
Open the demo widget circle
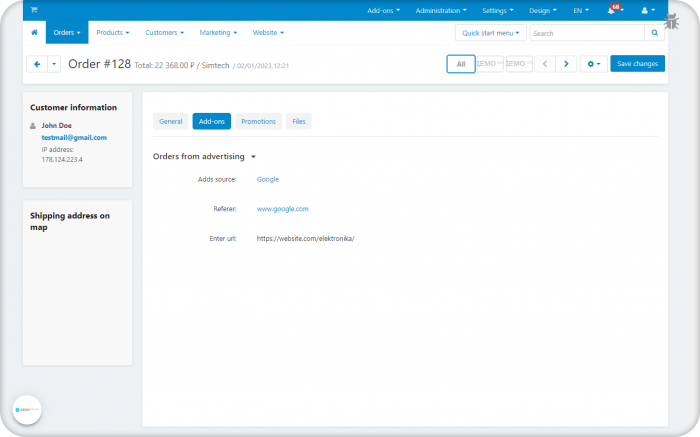point(27,410)
